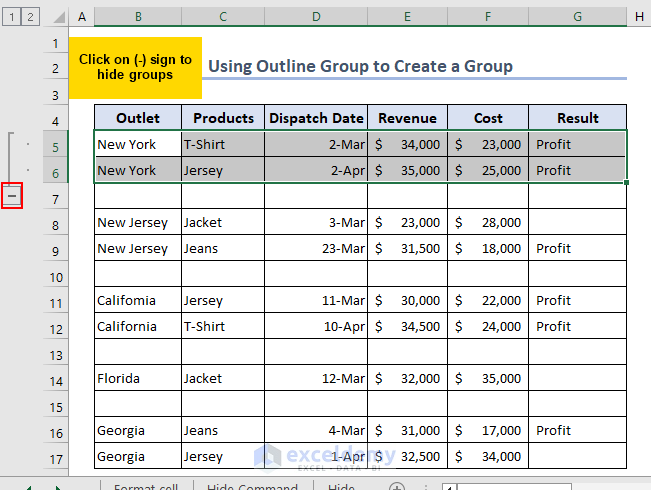Select column B header
The height and width of the screenshot is (490, 651).
click(137, 17)
